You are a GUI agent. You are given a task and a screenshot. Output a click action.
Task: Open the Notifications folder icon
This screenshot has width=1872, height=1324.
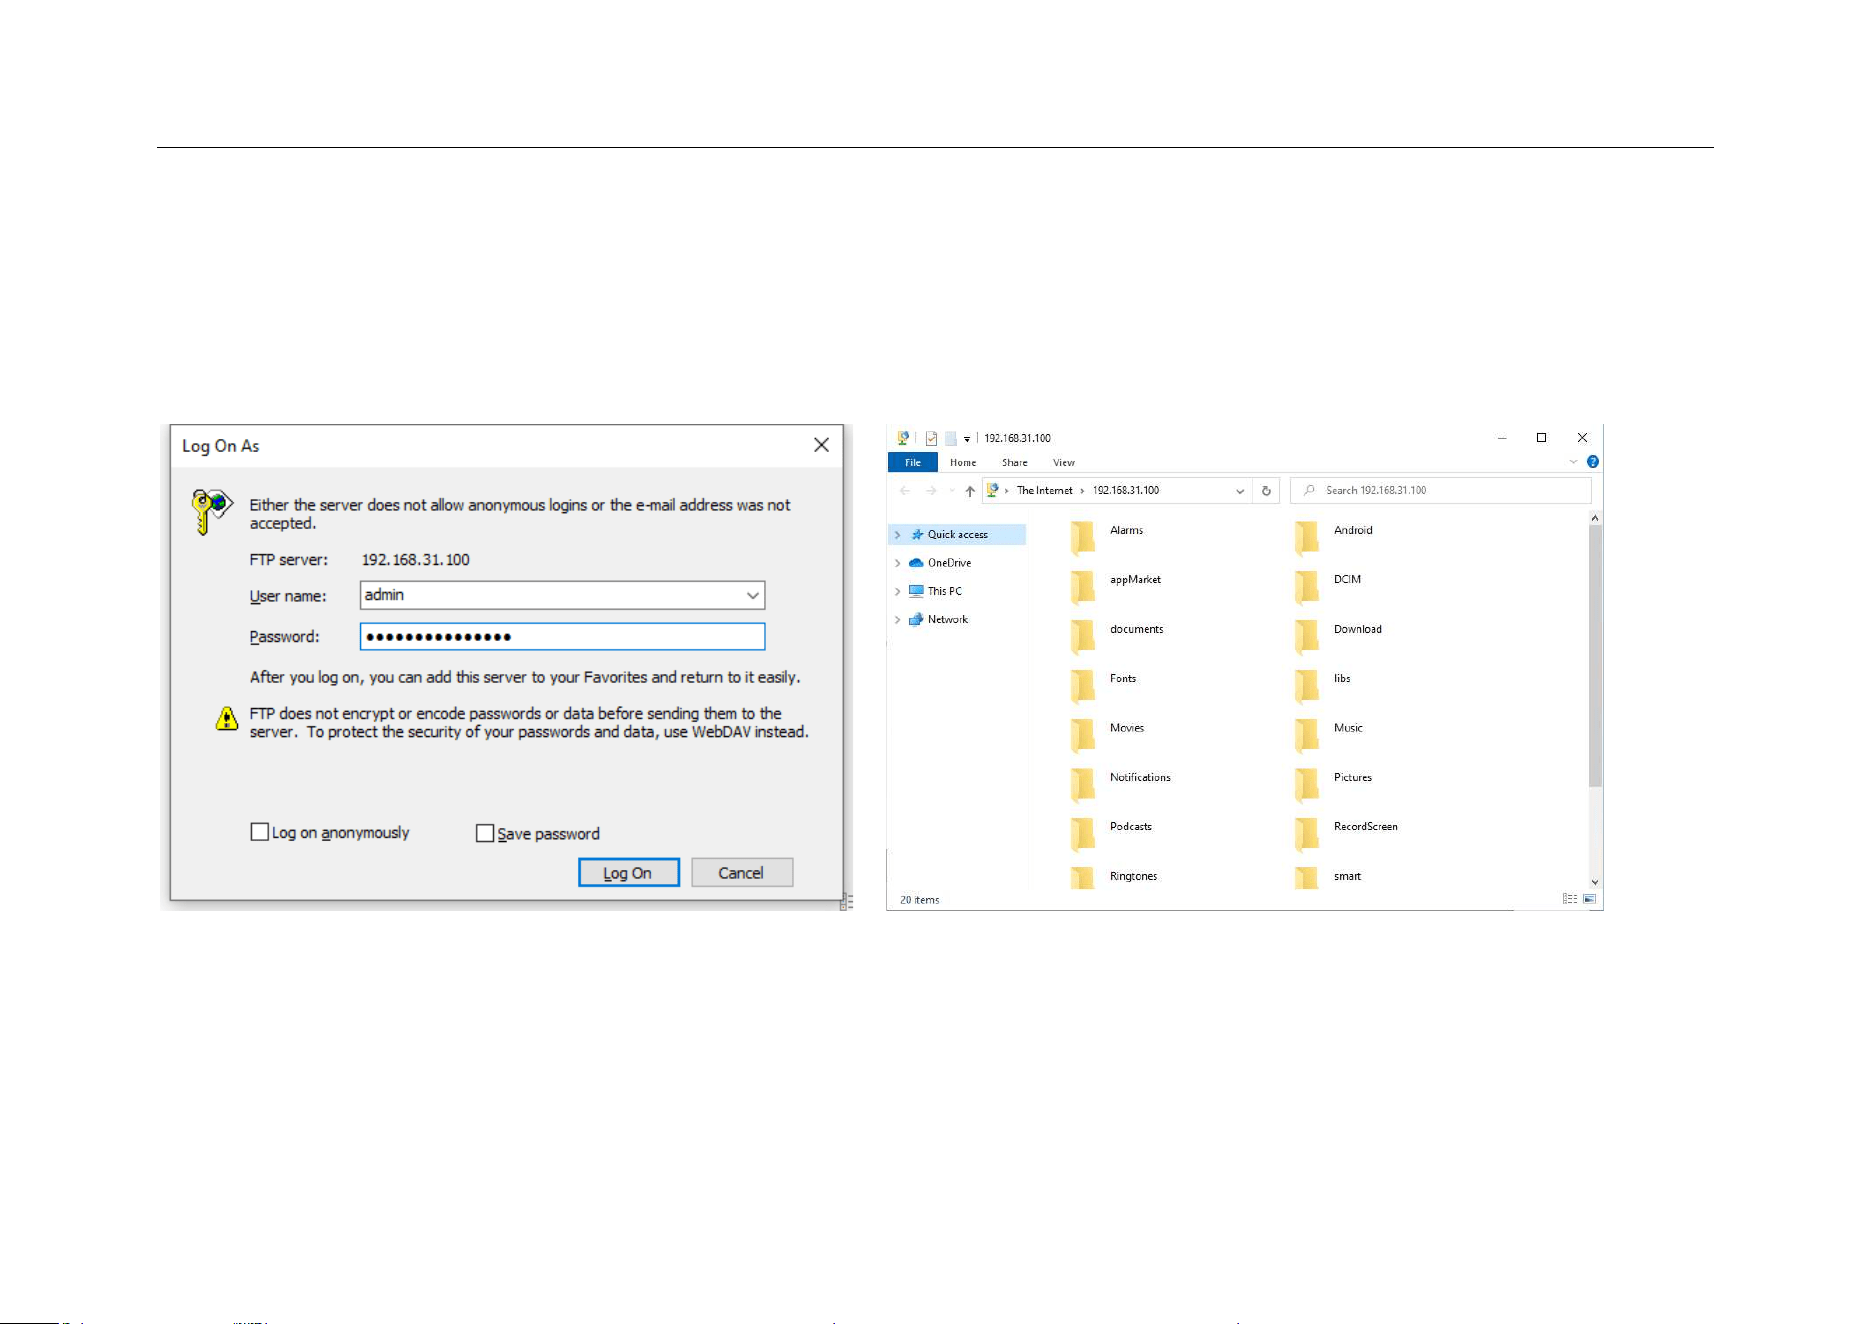tap(1082, 785)
